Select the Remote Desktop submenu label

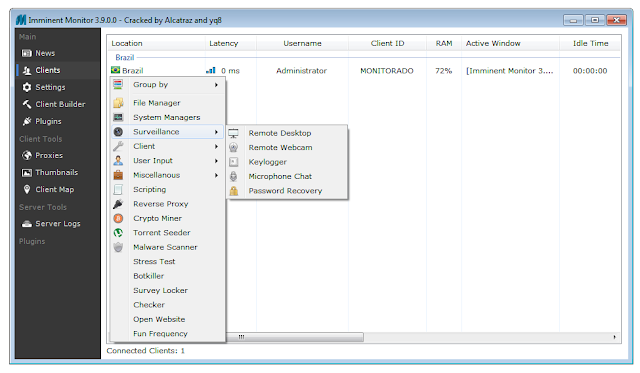280,133
